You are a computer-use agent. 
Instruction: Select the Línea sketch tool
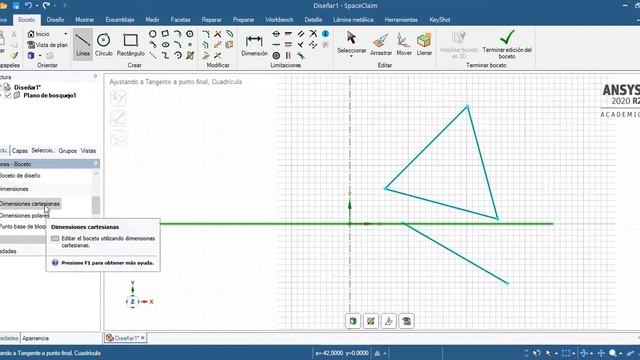(x=83, y=44)
